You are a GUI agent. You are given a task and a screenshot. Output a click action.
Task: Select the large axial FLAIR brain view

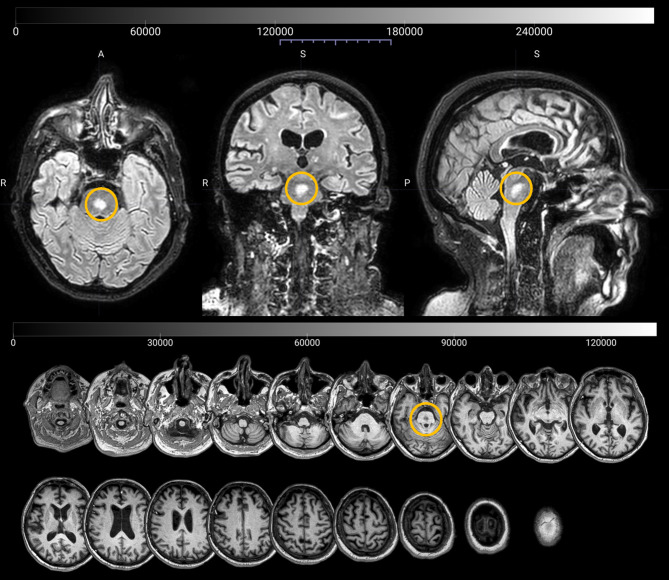(x=101, y=186)
